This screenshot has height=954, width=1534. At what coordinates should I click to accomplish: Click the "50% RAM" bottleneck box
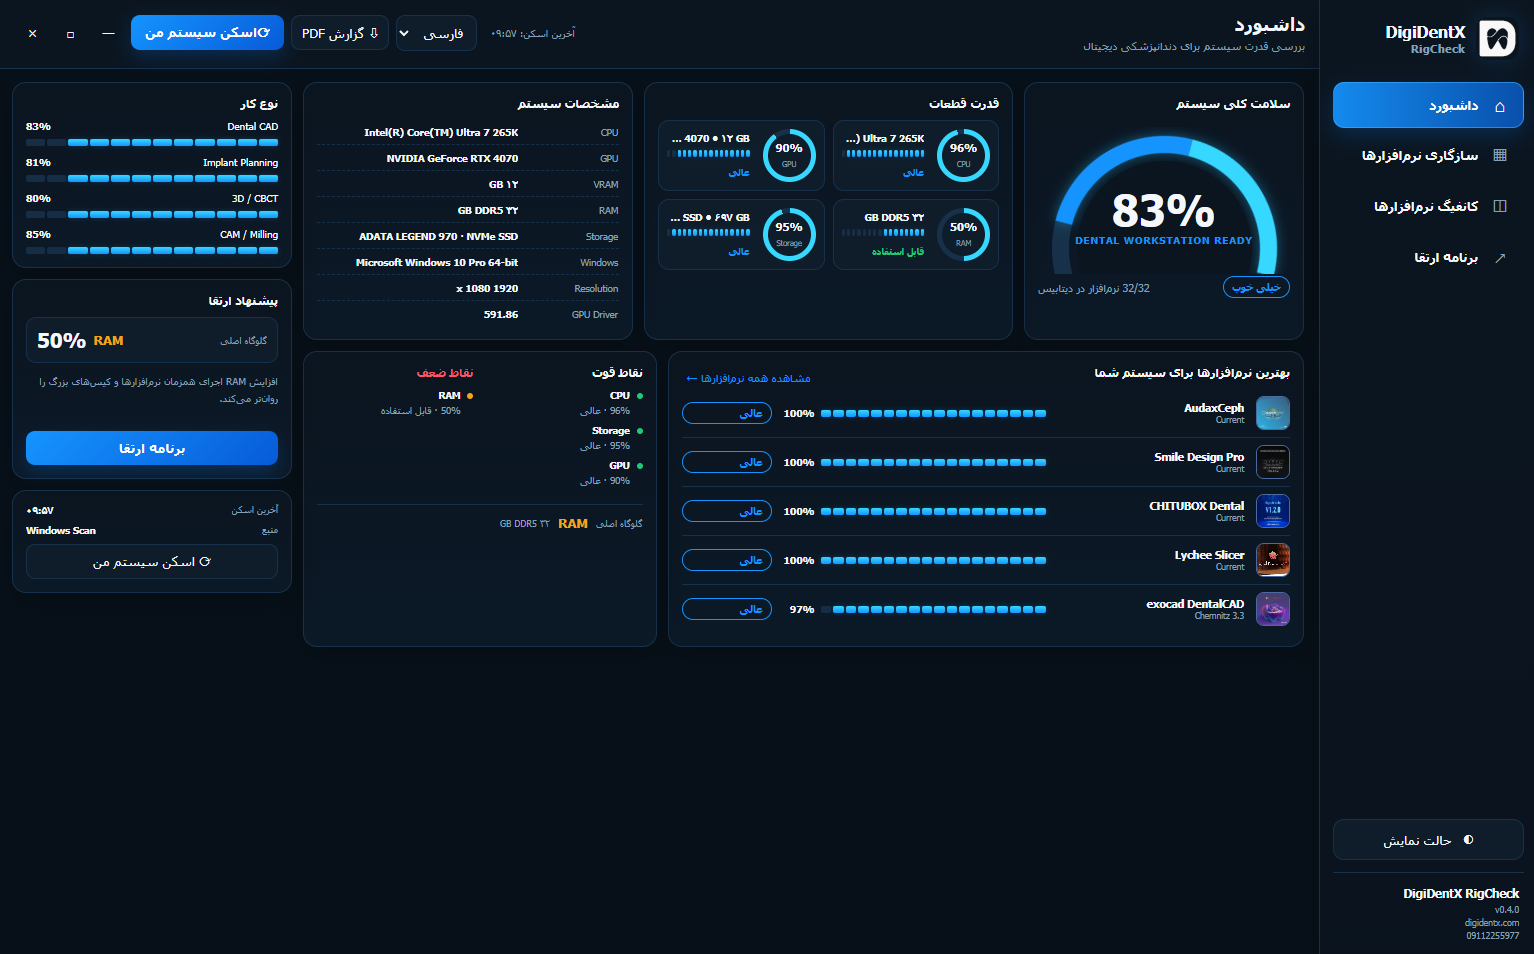coord(152,341)
